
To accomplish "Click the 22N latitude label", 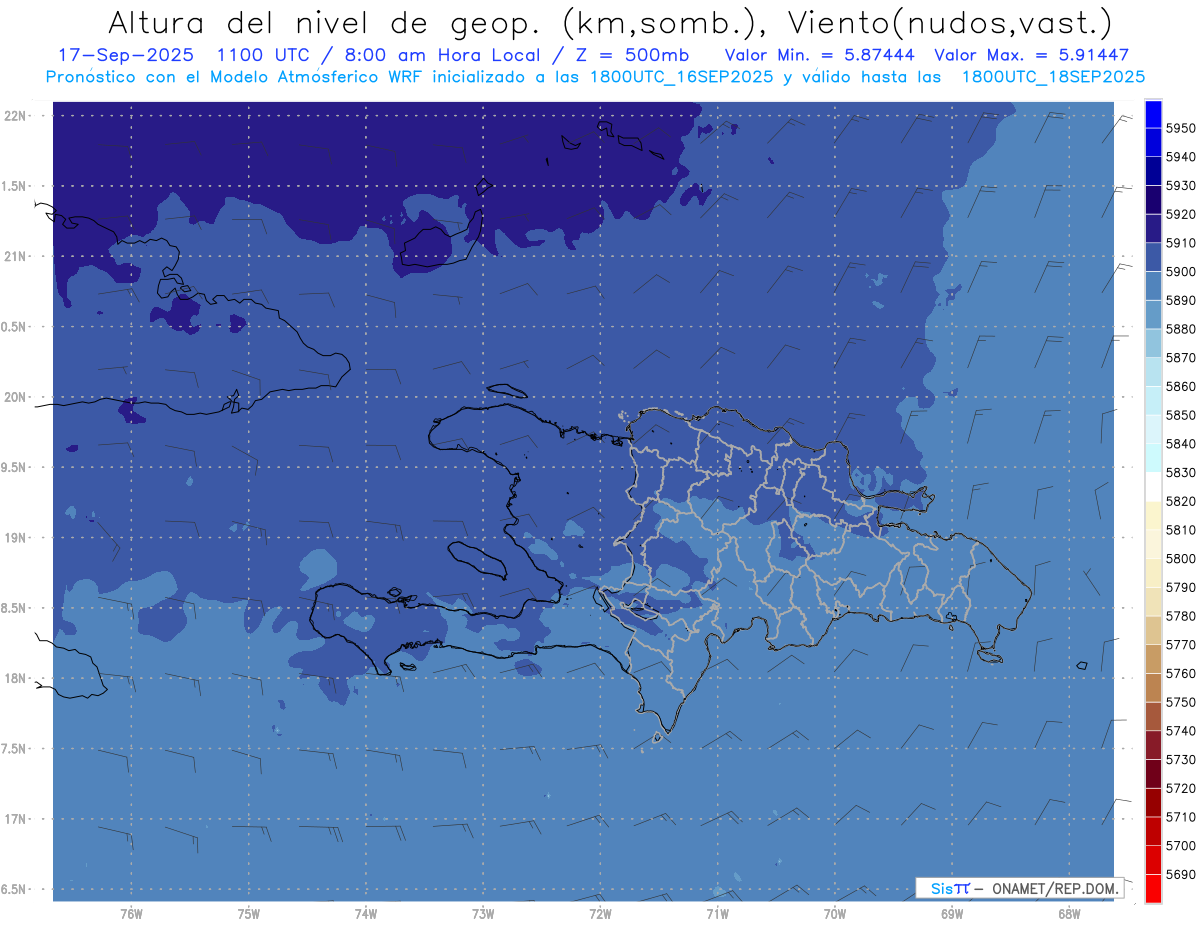I will pos(15,116).
